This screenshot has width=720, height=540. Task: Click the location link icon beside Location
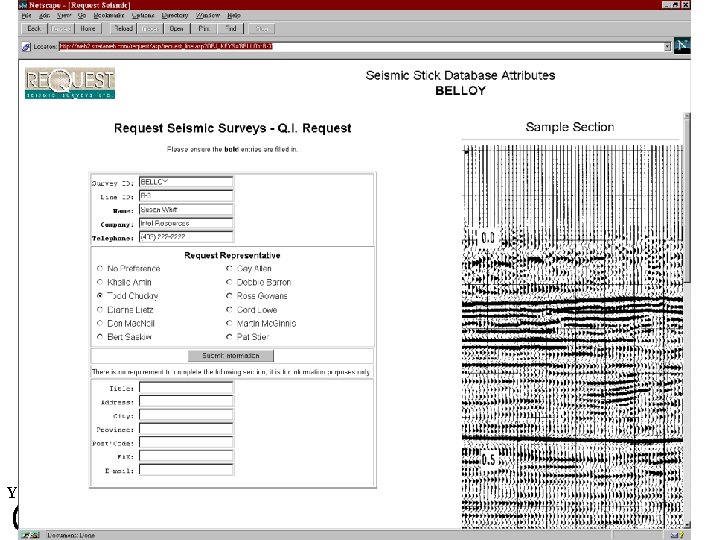pos(26,46)
